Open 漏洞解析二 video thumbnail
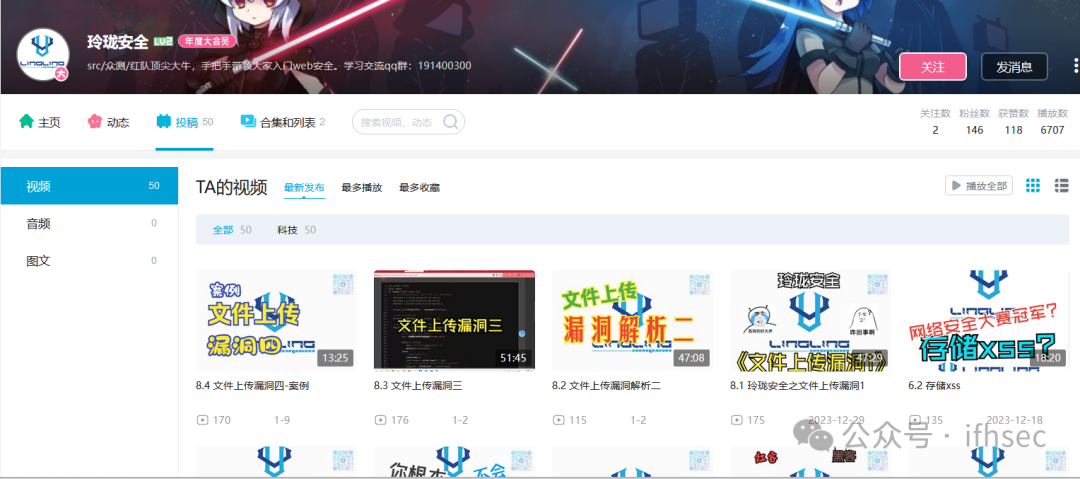Image resolution: width=1080 pixels, height=479 pixels. [632, 320]
